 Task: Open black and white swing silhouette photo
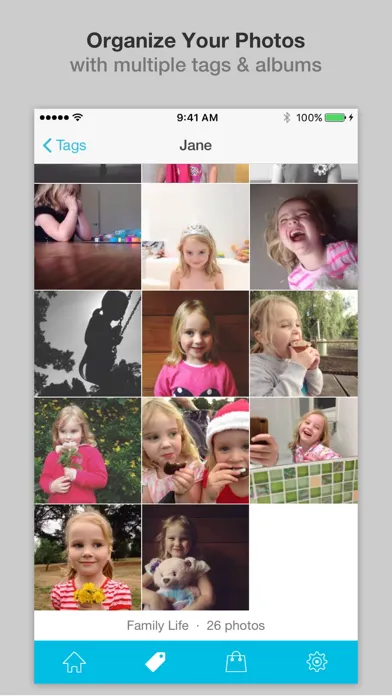click(x=87, y=344)
